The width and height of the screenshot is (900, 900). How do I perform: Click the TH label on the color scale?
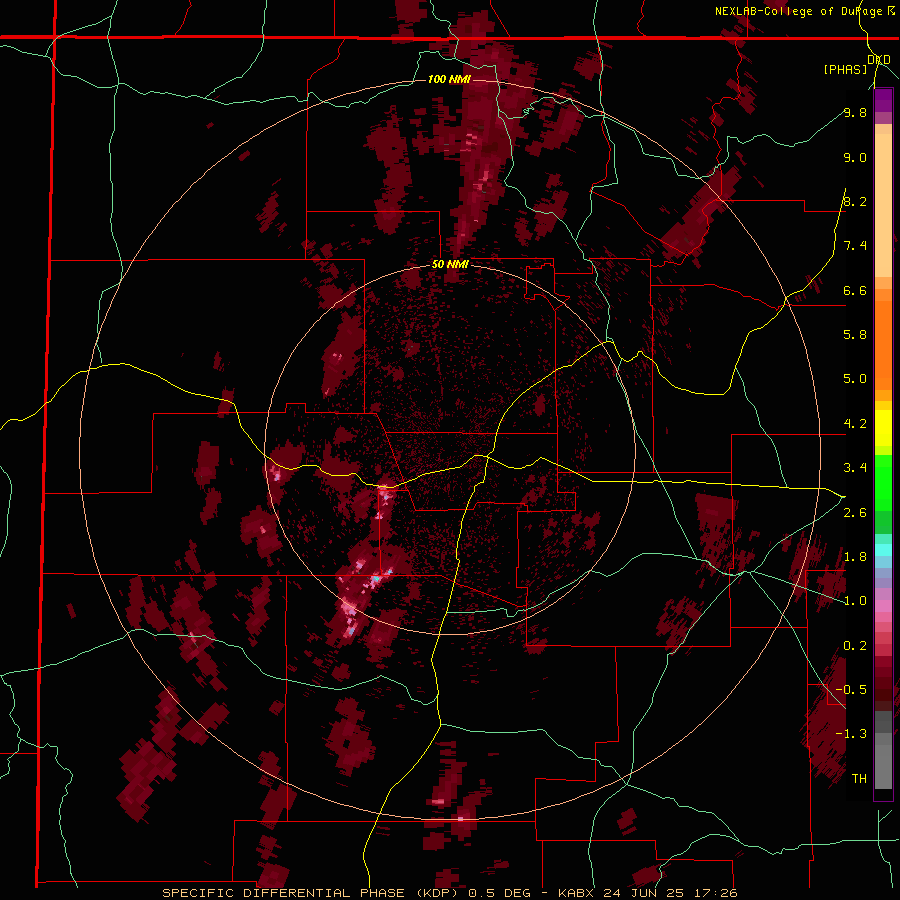pos(859,779)
